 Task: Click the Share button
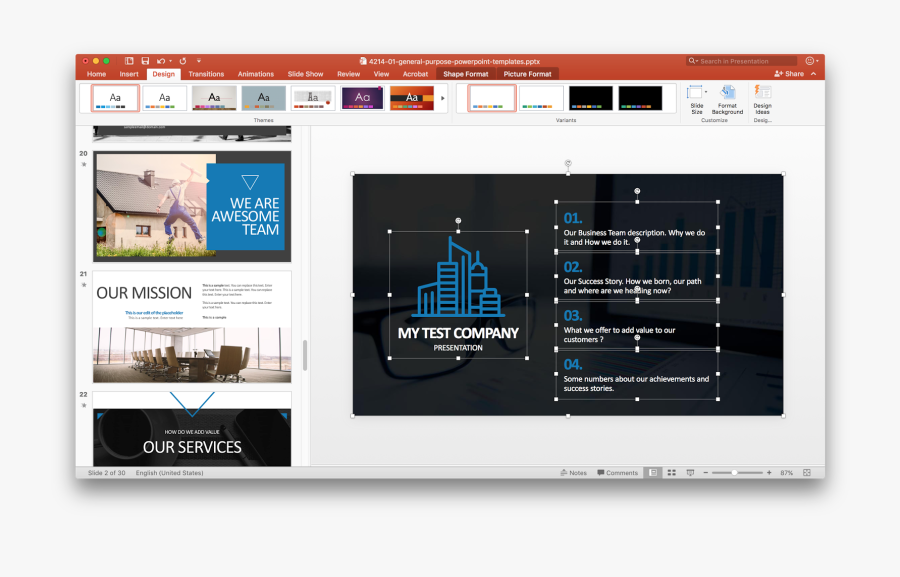coord(789,74)
